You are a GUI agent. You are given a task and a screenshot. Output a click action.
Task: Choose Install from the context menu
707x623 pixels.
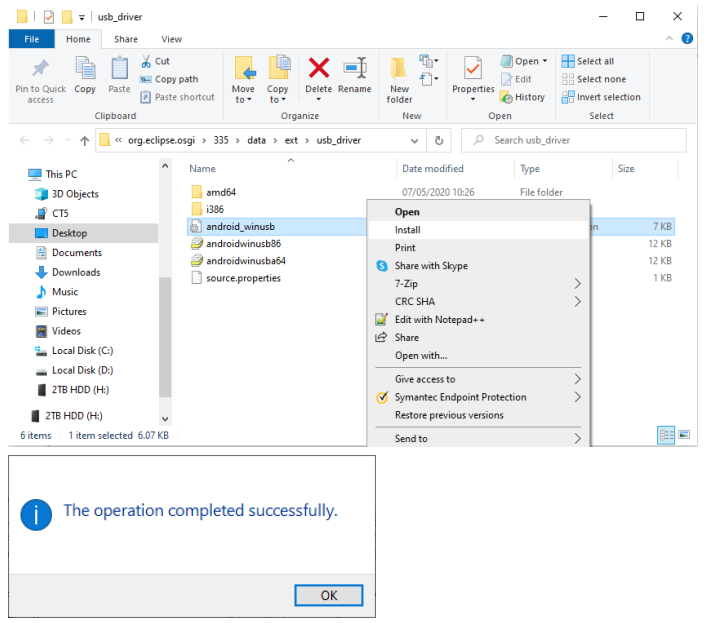tap(408, 230)
